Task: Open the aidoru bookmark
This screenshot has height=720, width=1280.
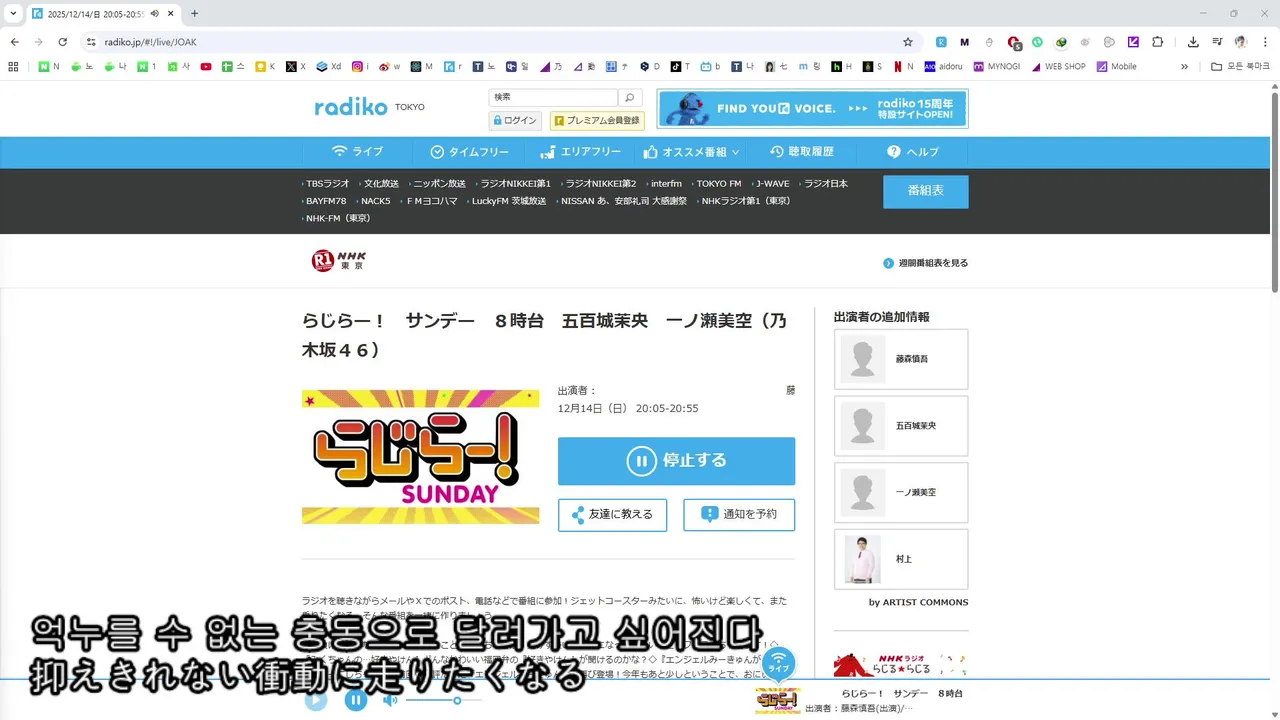Action: pyautogui.click(x=943, y=67)
